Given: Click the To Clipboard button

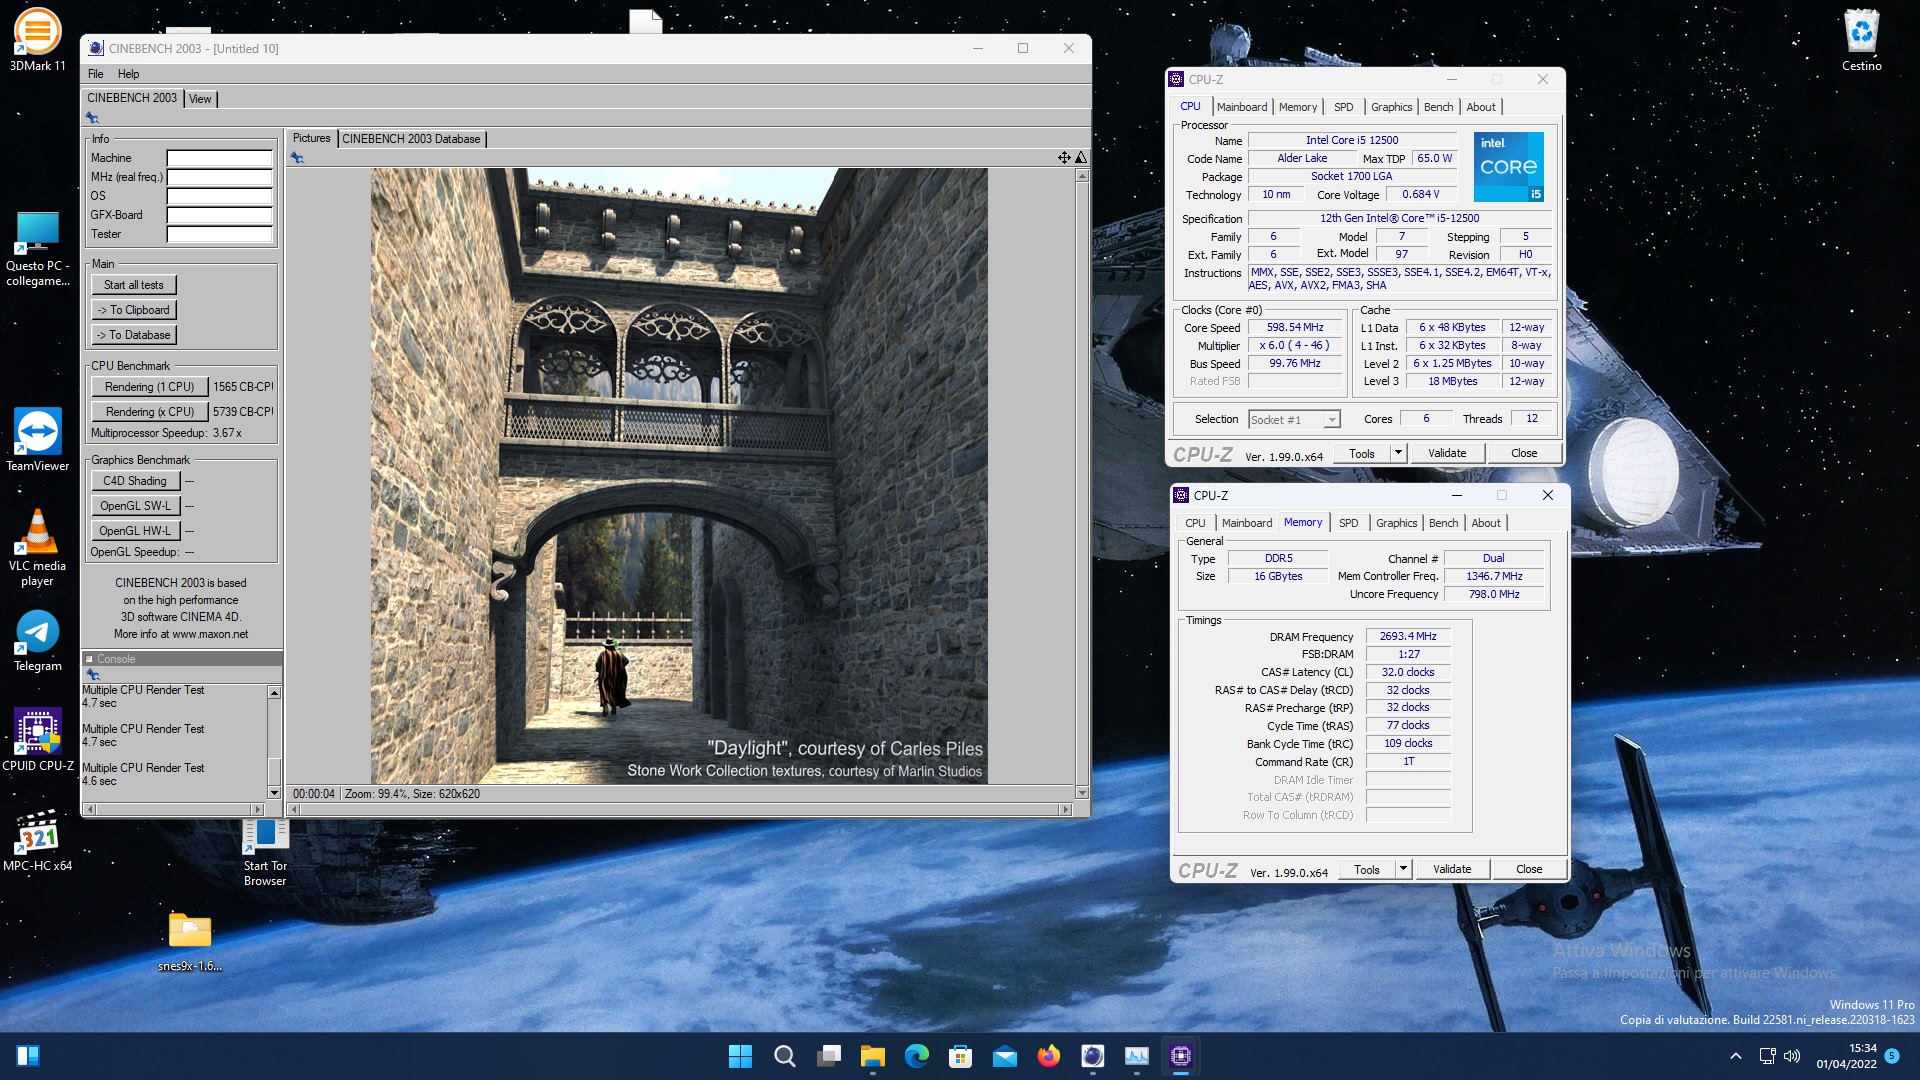Looking at the screenshot, I should click(134, 310).
